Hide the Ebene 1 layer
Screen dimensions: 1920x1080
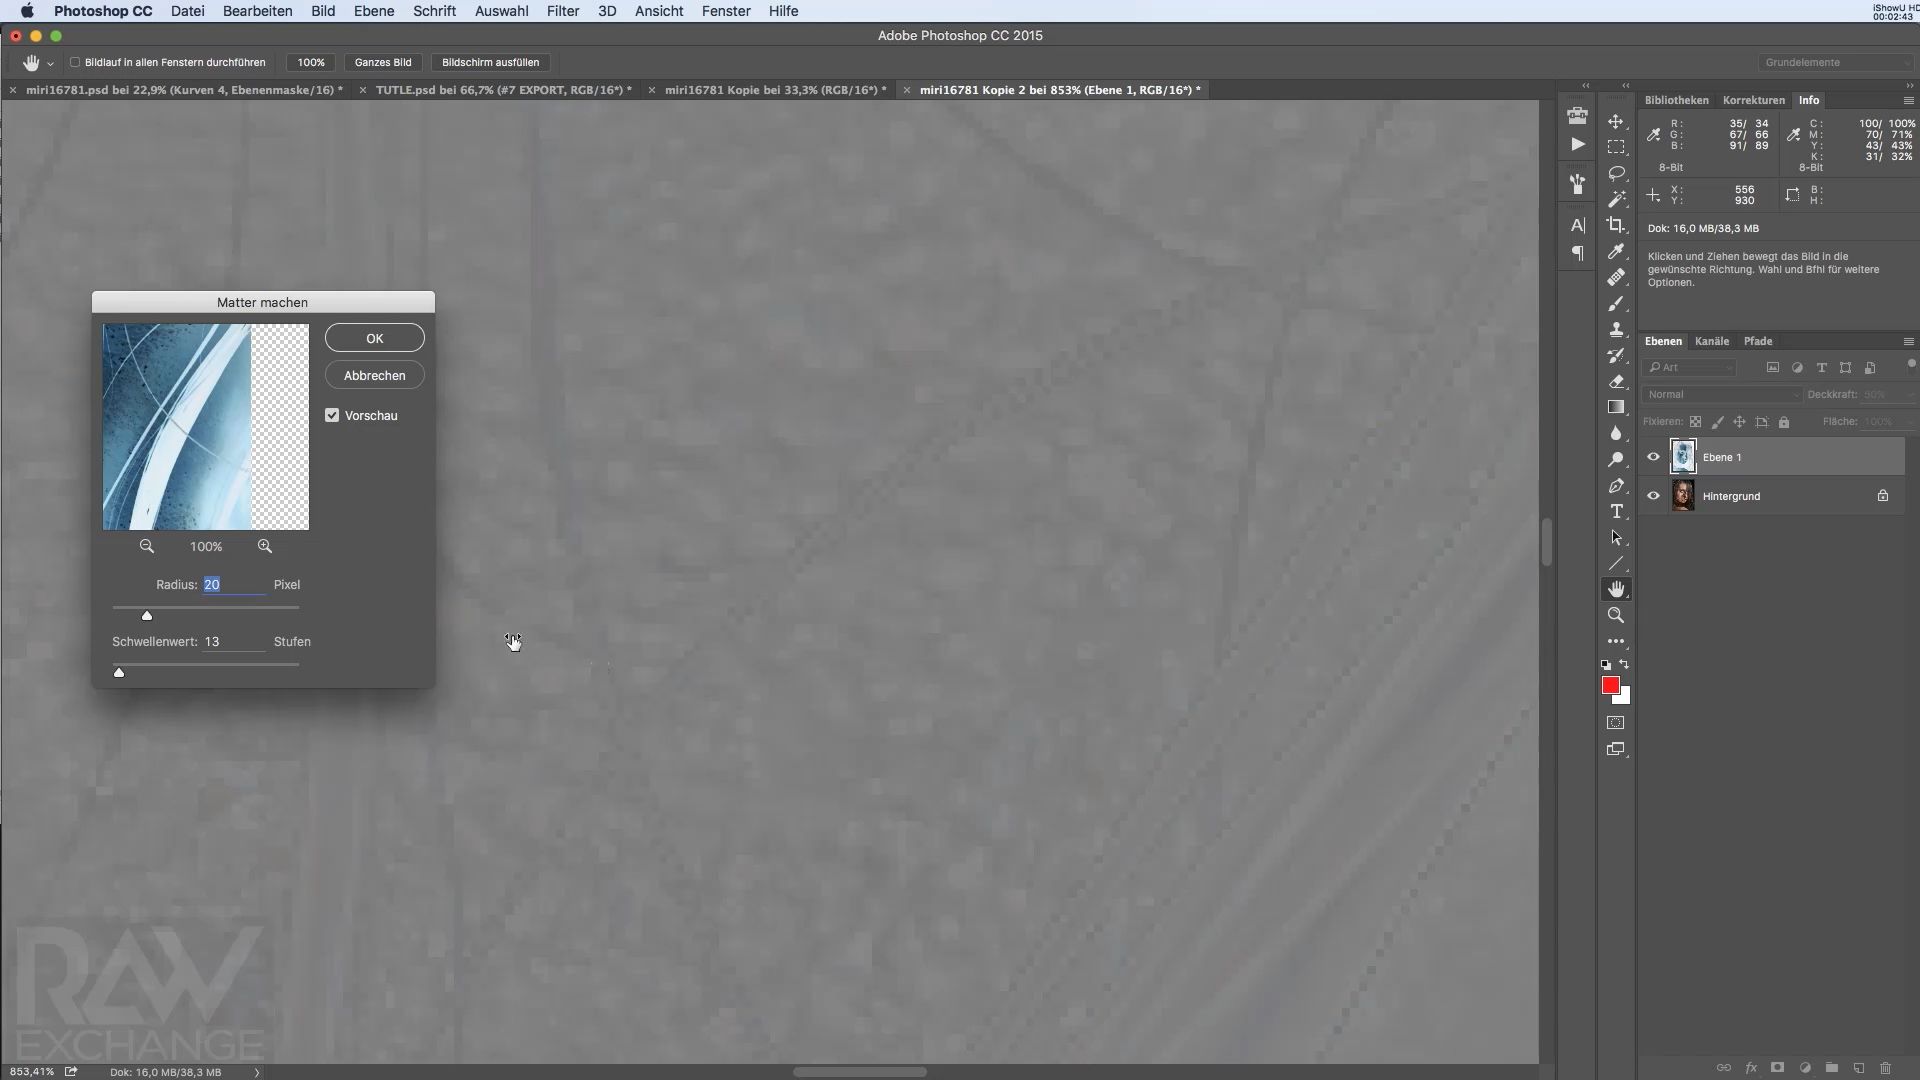1653,457
